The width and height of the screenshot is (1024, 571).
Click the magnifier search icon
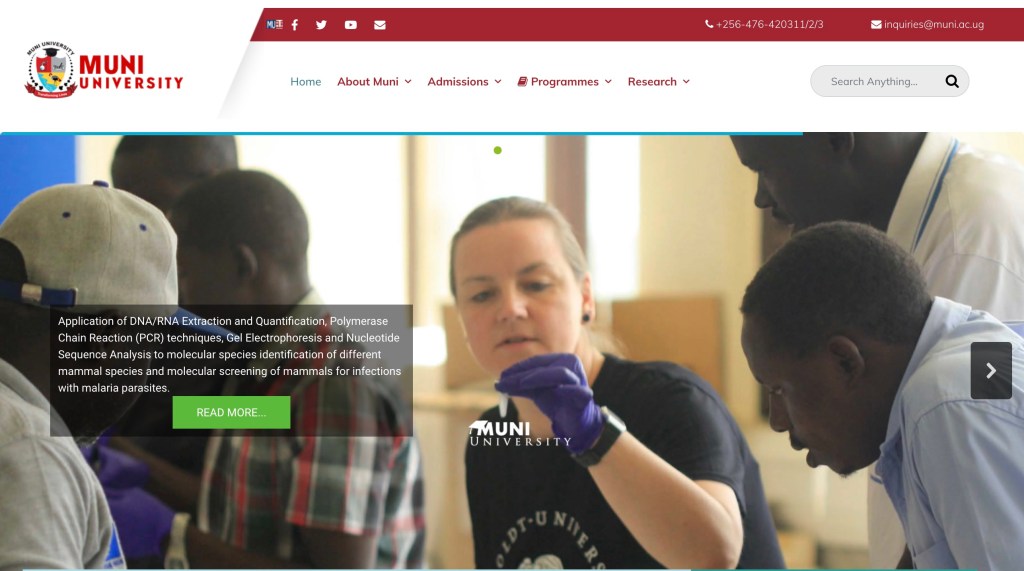(952, 81)
